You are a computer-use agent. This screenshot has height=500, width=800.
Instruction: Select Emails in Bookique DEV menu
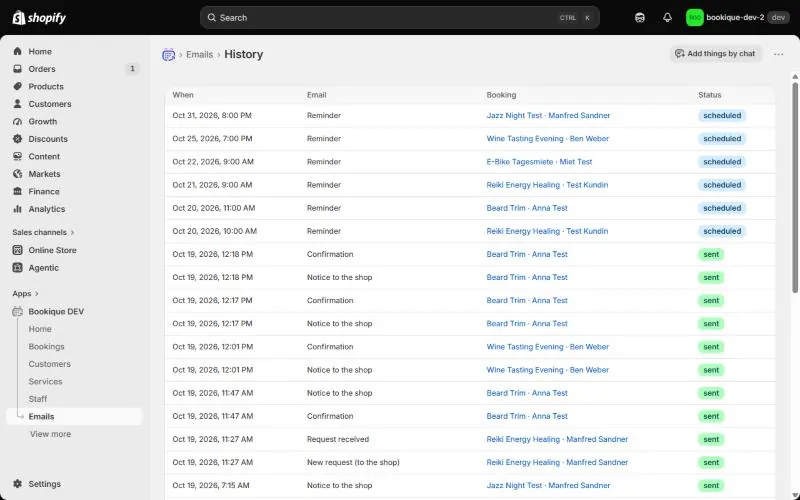74,416
